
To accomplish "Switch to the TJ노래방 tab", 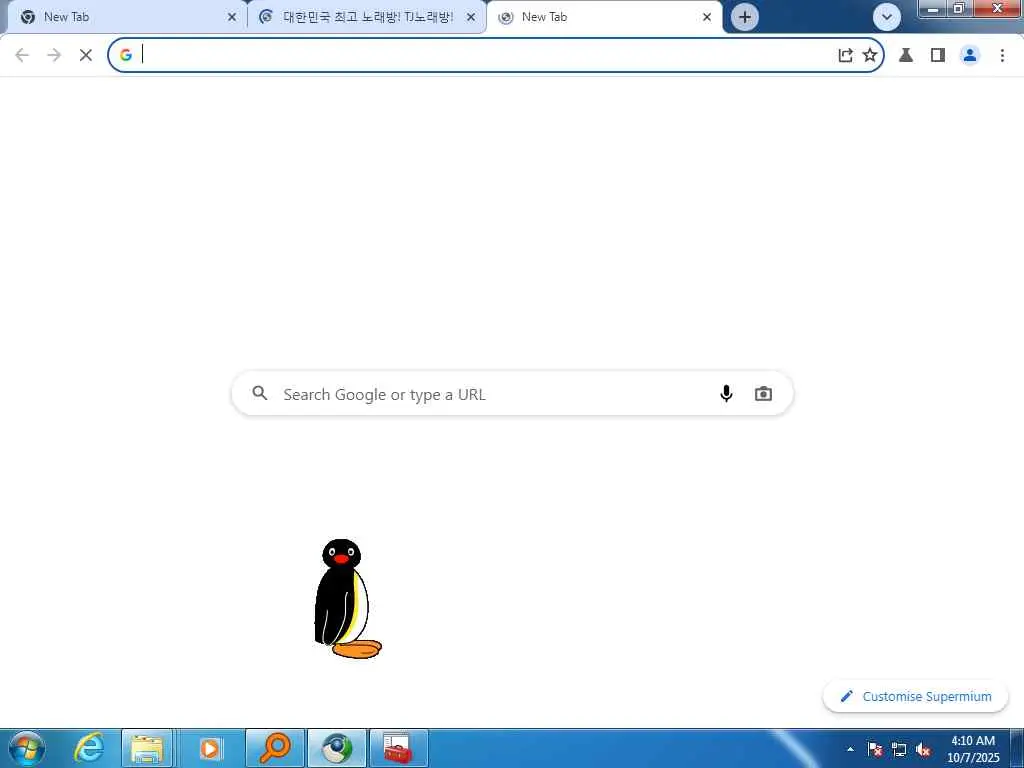I will [x=367, y=17].
